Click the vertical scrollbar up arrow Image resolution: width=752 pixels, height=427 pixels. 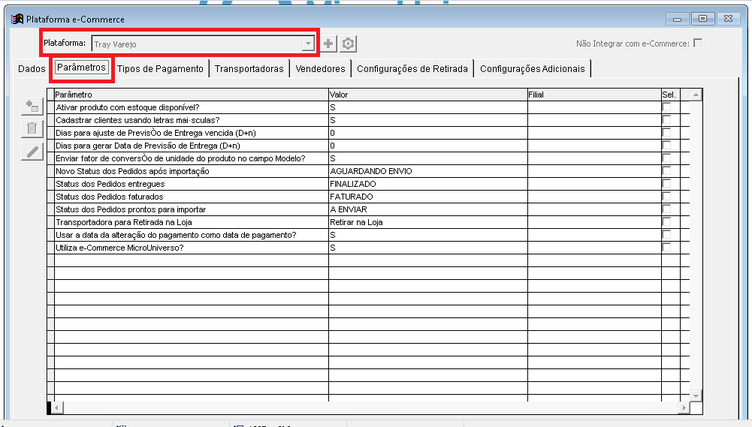click(696, 95)
